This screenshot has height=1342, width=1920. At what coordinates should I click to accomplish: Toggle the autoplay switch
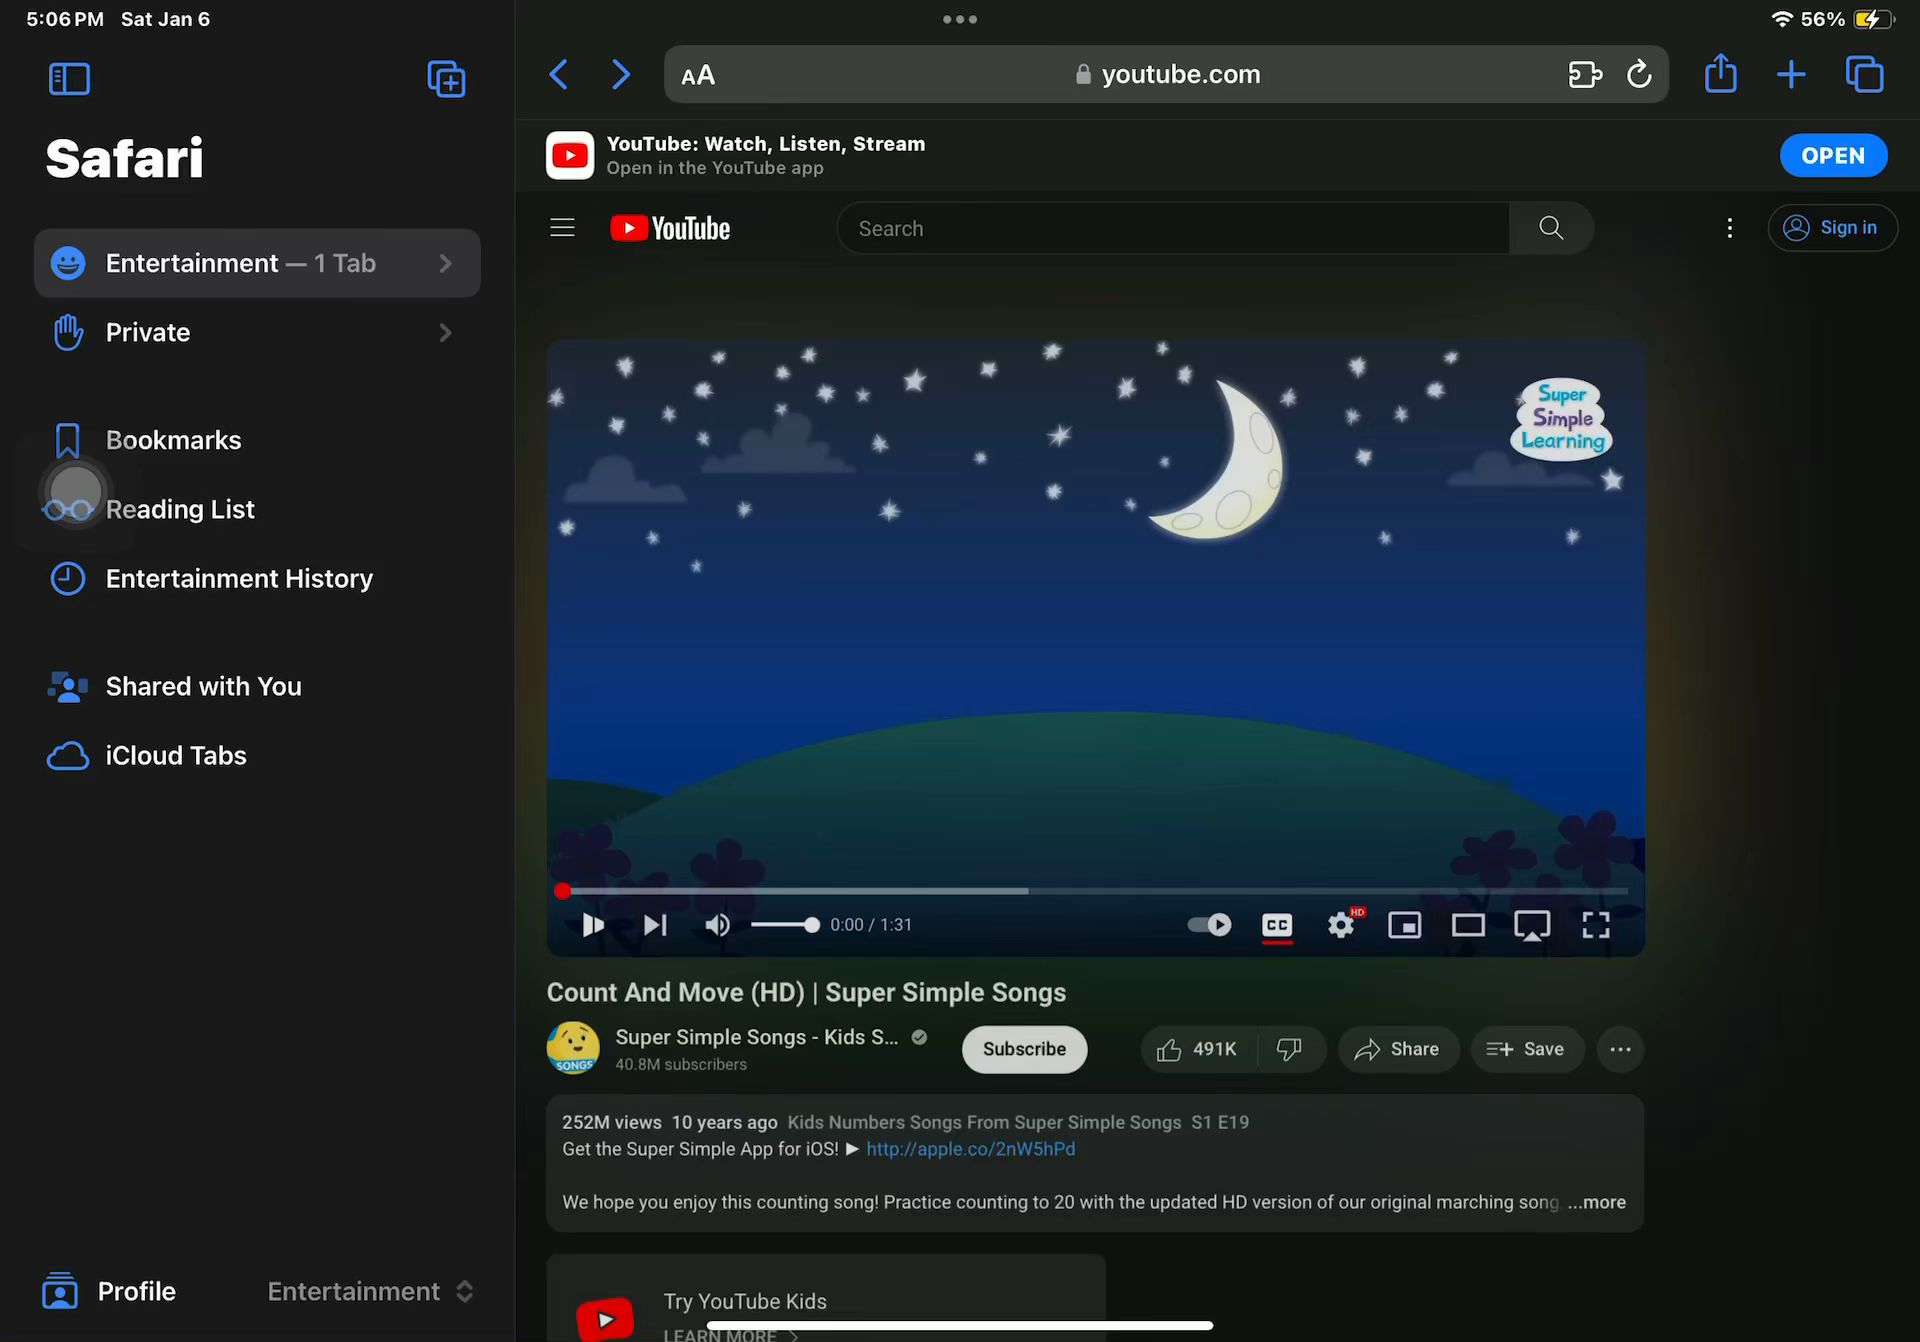(x=1209, y=925)
